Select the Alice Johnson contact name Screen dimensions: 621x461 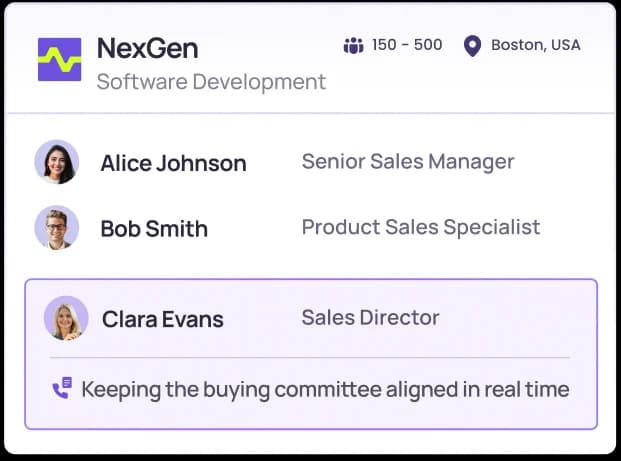[173, 163]
